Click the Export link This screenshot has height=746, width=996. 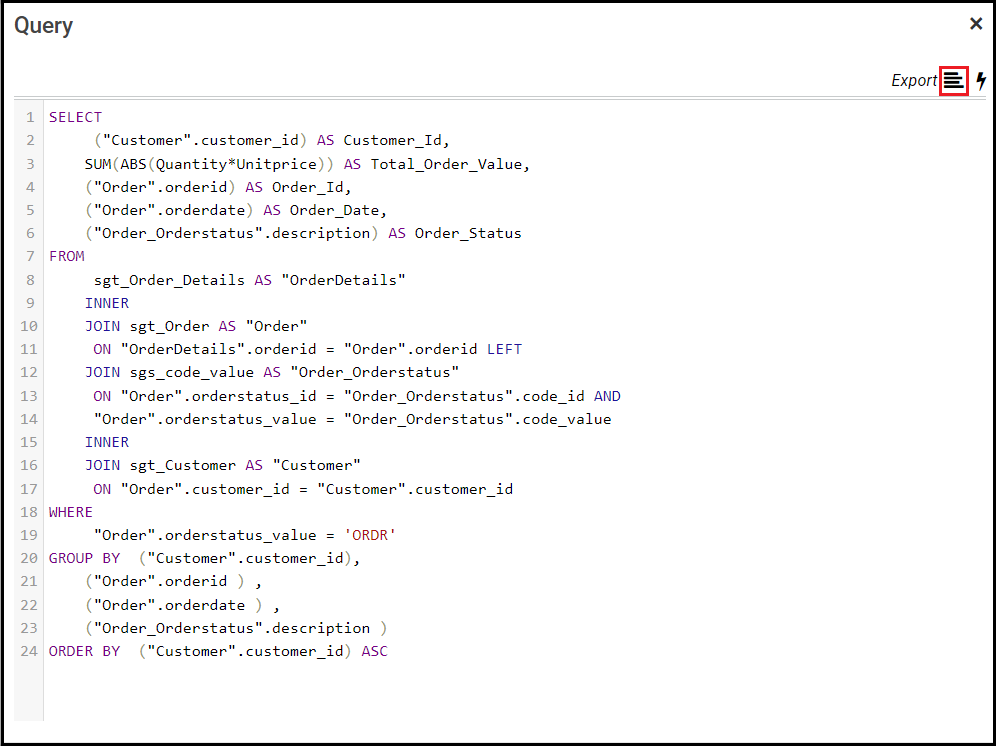click(913, 81)
